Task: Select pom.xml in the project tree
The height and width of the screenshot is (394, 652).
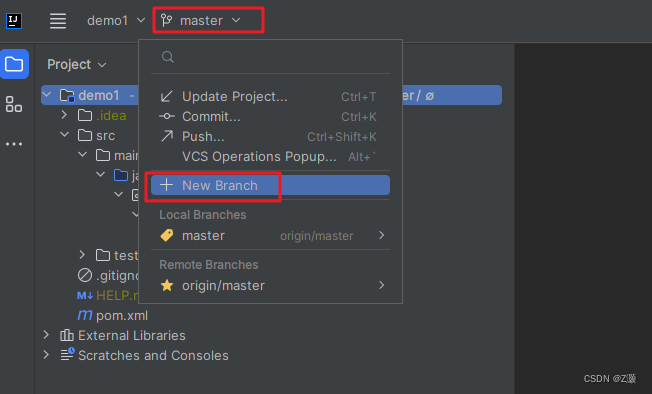Action: [x=122, y=315]
